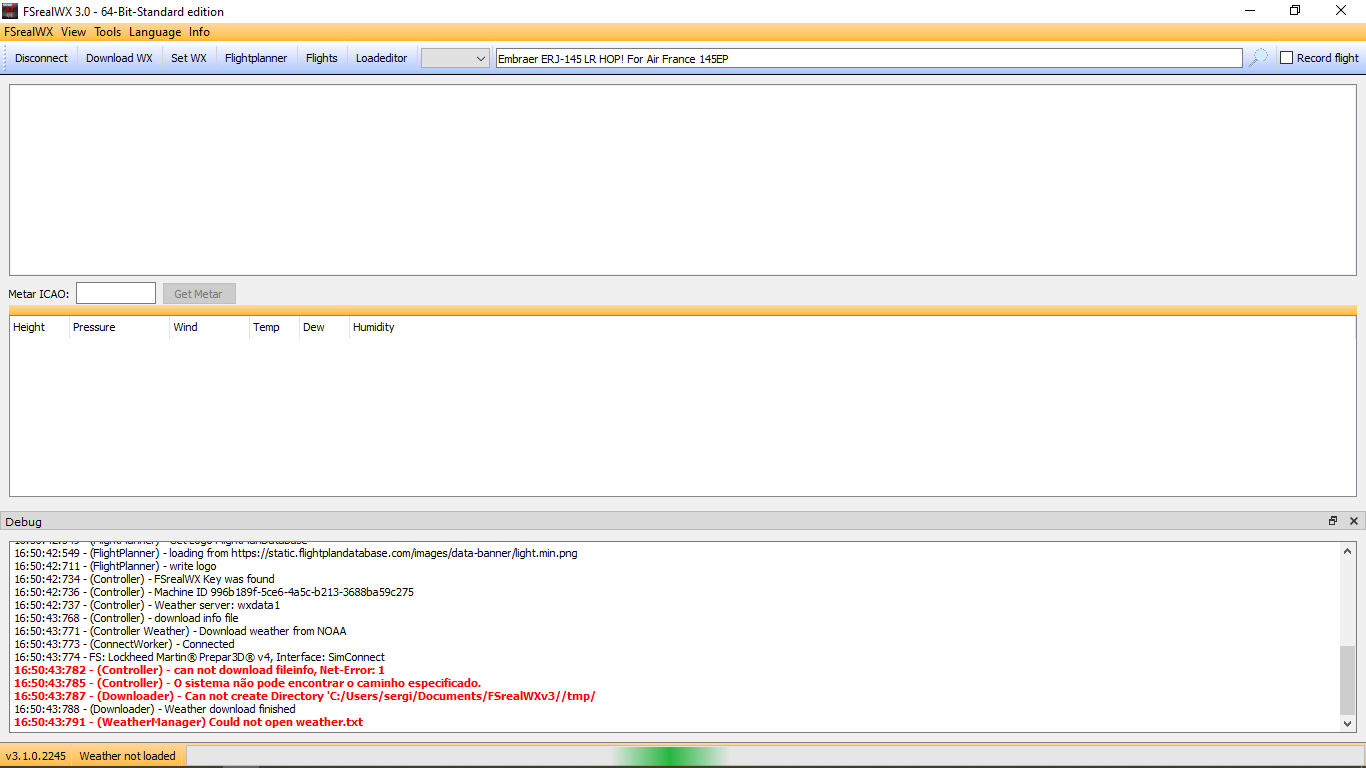Image resolution: width=1366 pixels, height=768 pixels.
Task: Click the 'Can not create Directory' error line
Action: click(x=305, y=696)
